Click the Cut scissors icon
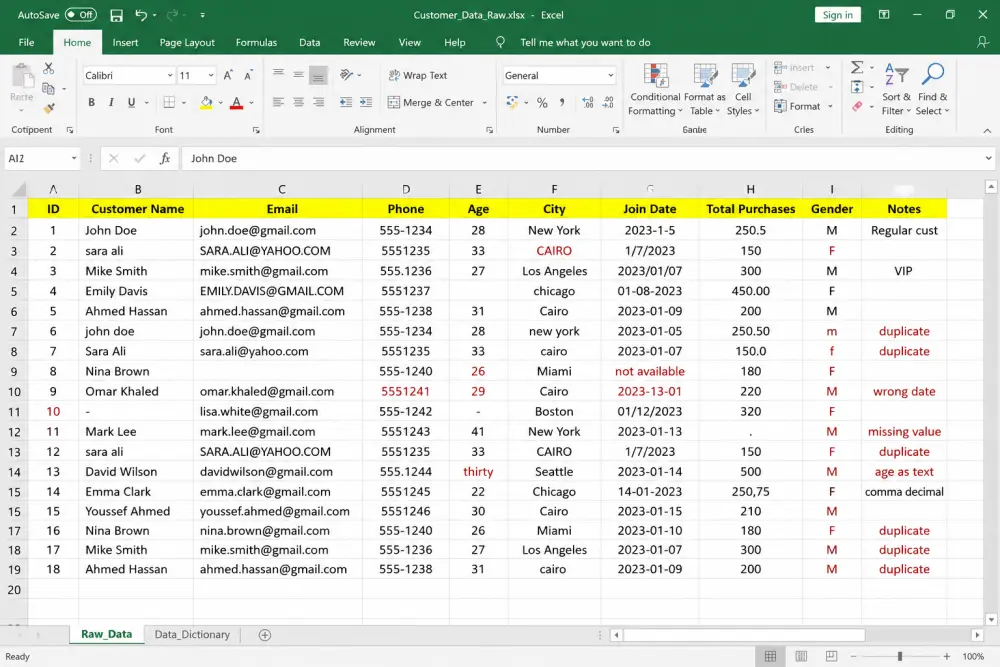Image resolution: width=1000 pixels, height=667 pixels. click(x=48, y=68)
